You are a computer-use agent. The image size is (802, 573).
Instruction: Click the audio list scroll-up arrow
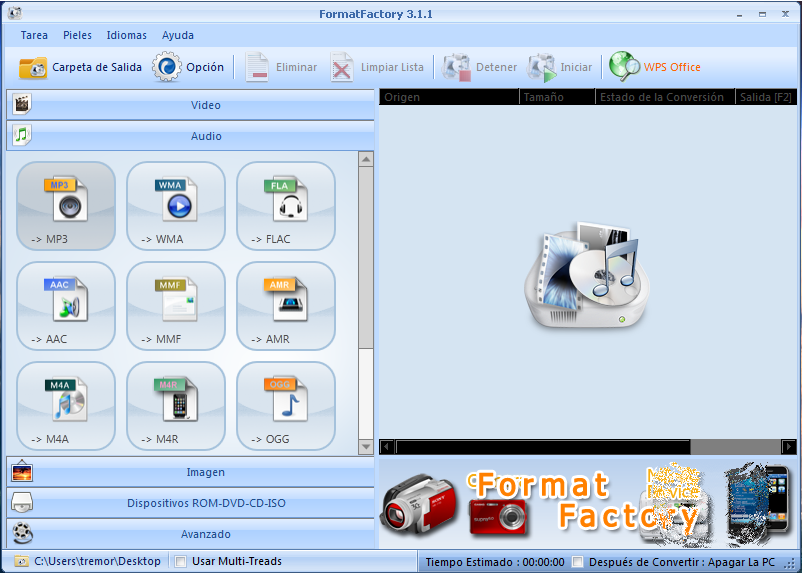coord(366,159)
